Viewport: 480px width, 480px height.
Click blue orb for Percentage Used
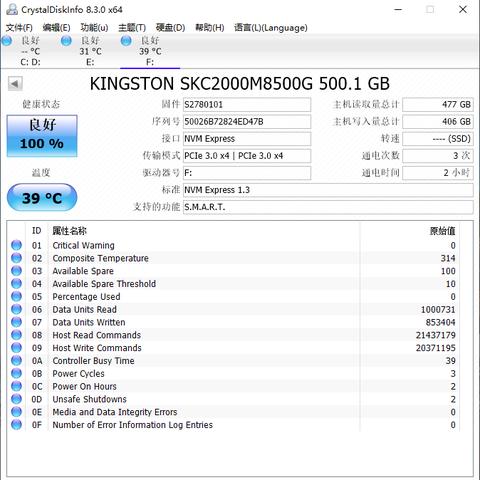16,296
